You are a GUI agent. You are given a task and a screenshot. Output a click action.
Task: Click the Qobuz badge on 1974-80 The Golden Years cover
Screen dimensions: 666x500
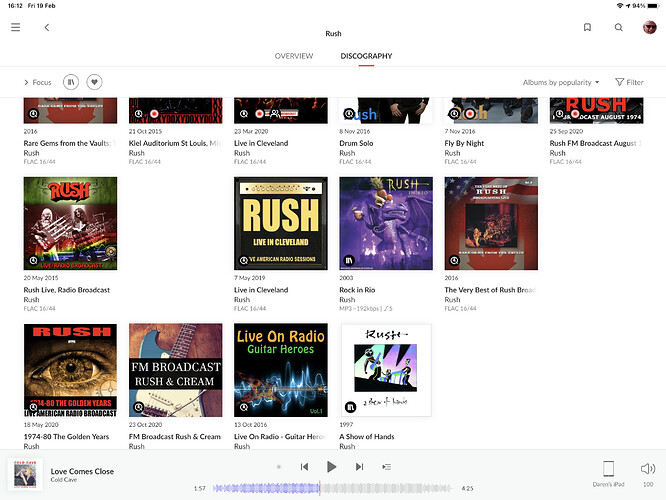click(33, 407)
